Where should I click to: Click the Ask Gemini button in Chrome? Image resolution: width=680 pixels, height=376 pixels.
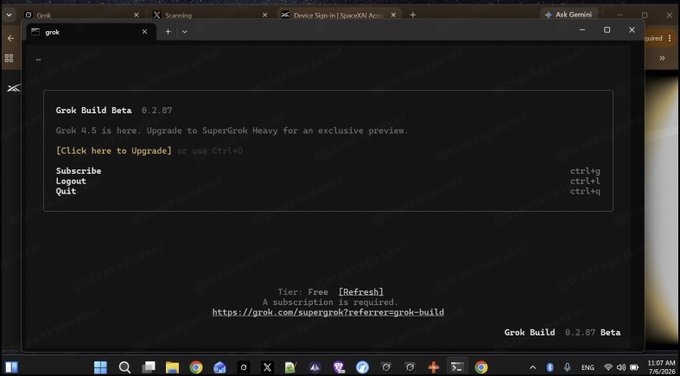569,14
